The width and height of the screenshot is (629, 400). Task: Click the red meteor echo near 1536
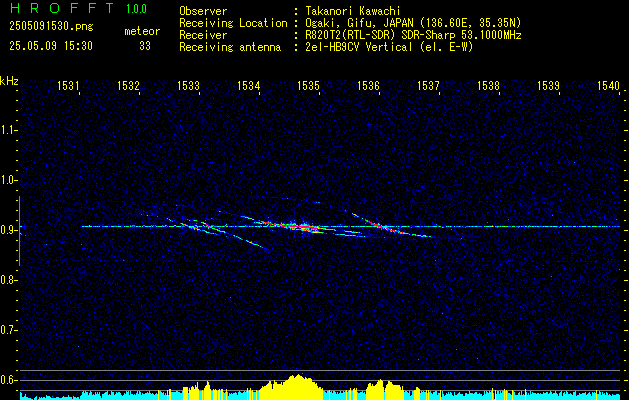386,227
